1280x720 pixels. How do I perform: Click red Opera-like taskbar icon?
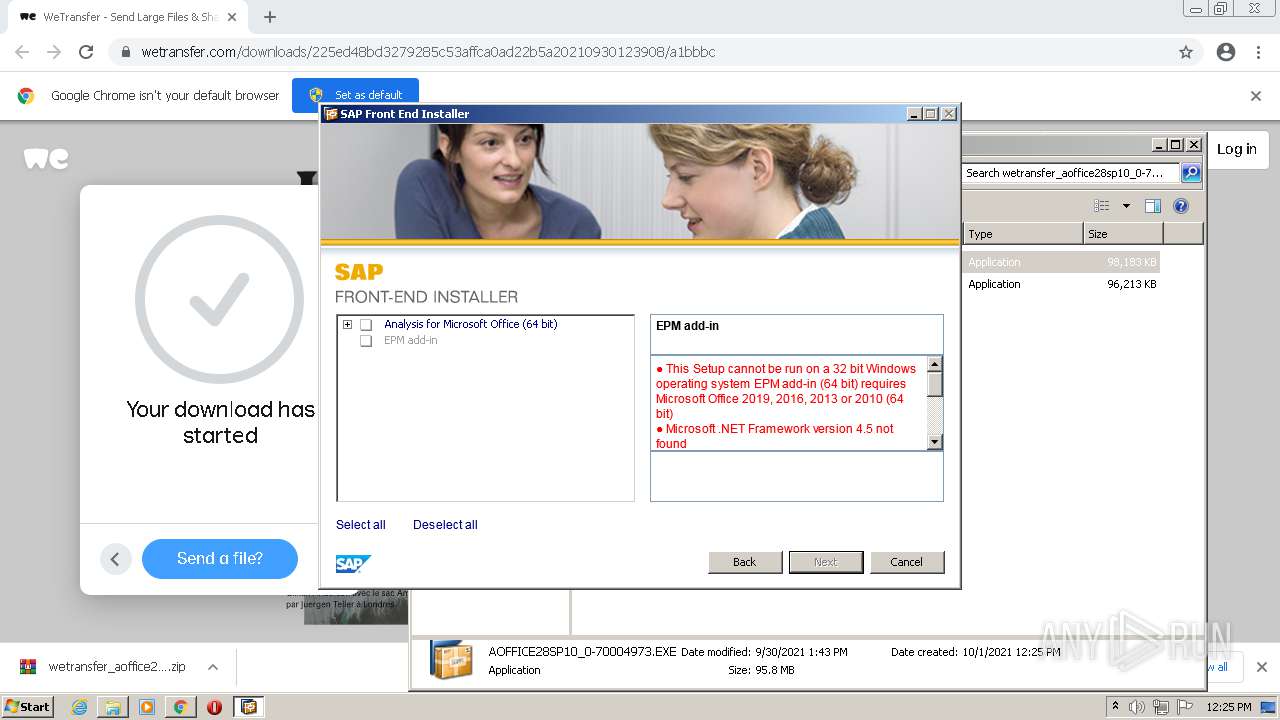tap(214, 707)
